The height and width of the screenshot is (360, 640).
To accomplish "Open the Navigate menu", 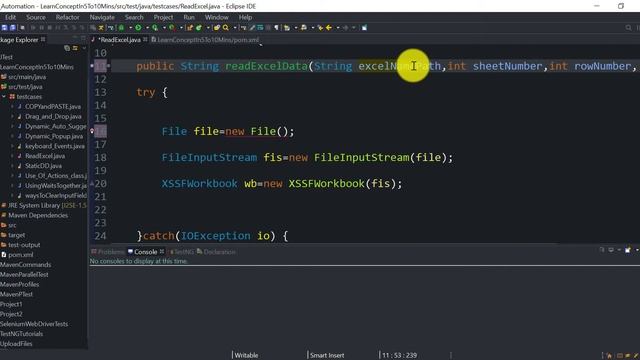I will point(102,17).
